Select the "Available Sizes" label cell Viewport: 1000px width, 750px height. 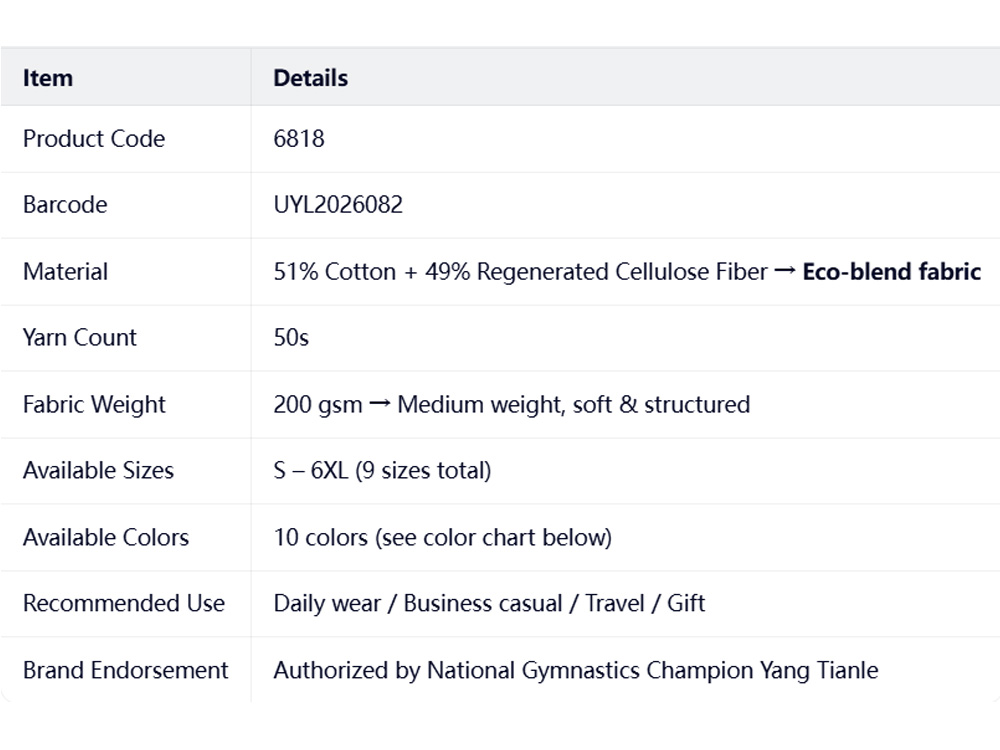coord(98,471)
